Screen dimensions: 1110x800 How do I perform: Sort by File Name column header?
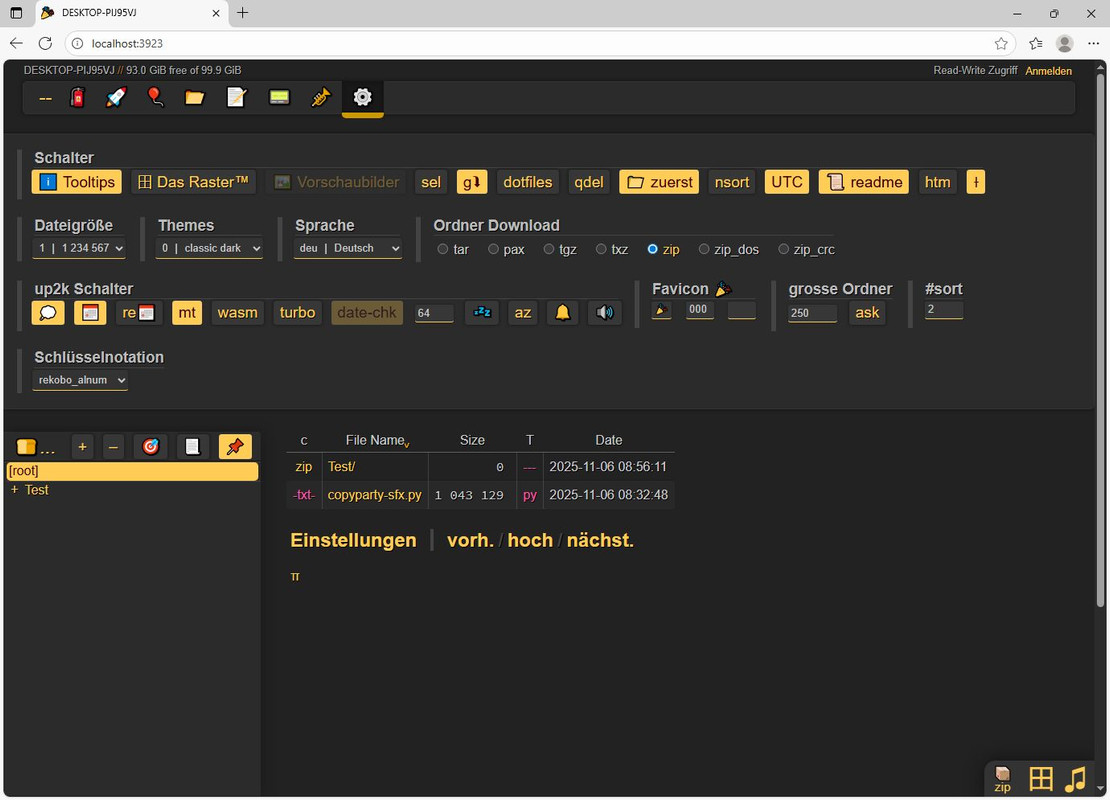click(x=375, y=440)
